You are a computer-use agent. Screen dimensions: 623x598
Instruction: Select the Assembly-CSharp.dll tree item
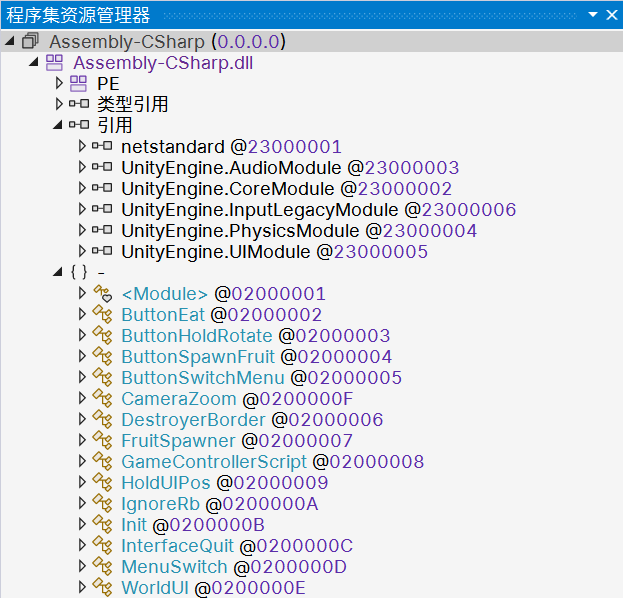[163, 63]
